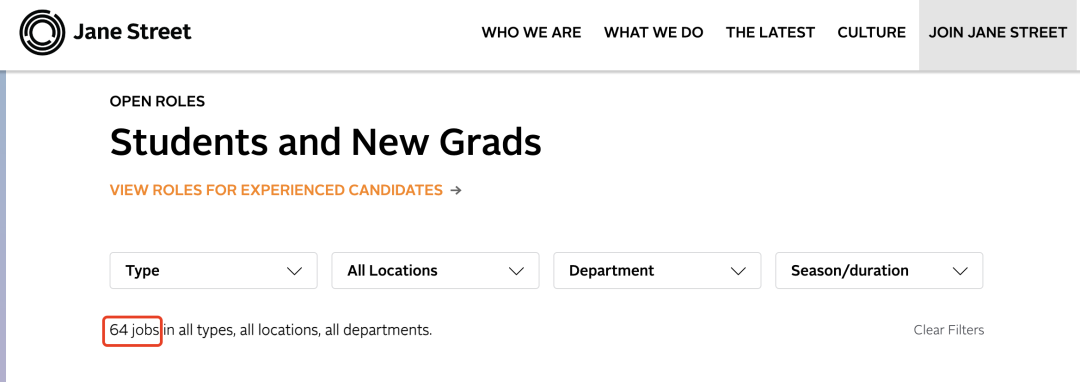
Task: Open the Department filter dropdown
Action: click(657, 270)
